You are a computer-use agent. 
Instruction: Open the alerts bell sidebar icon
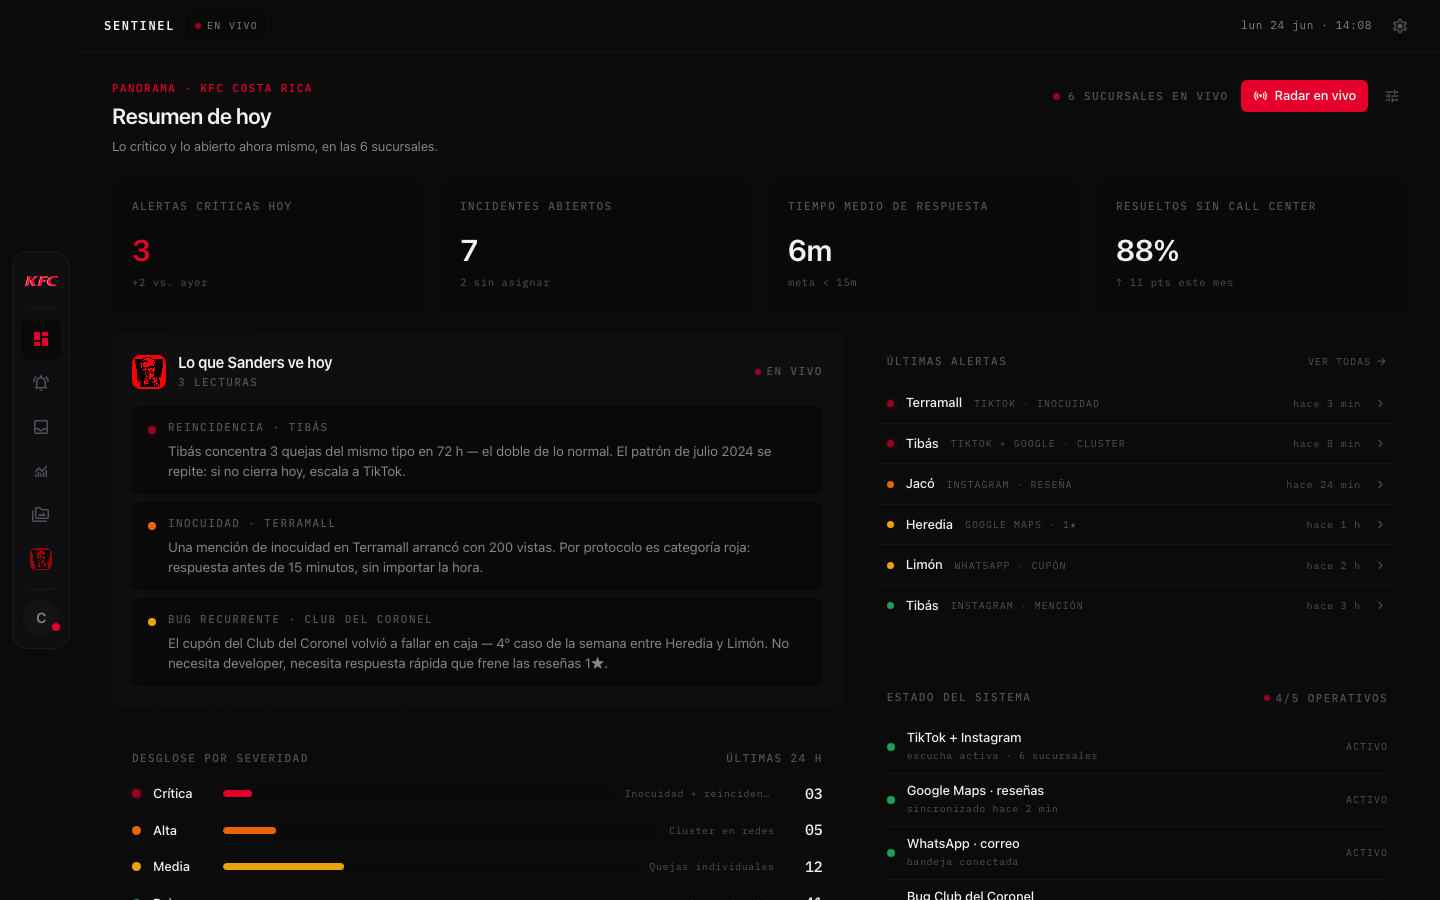41,383
